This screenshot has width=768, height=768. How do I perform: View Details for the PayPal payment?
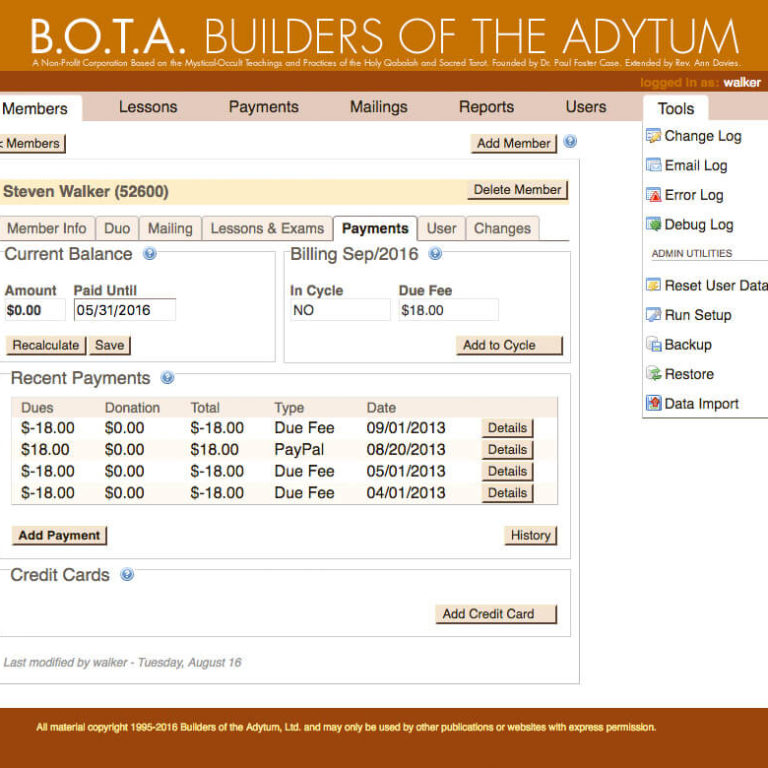pyautogui.click(x=507, y=450)
